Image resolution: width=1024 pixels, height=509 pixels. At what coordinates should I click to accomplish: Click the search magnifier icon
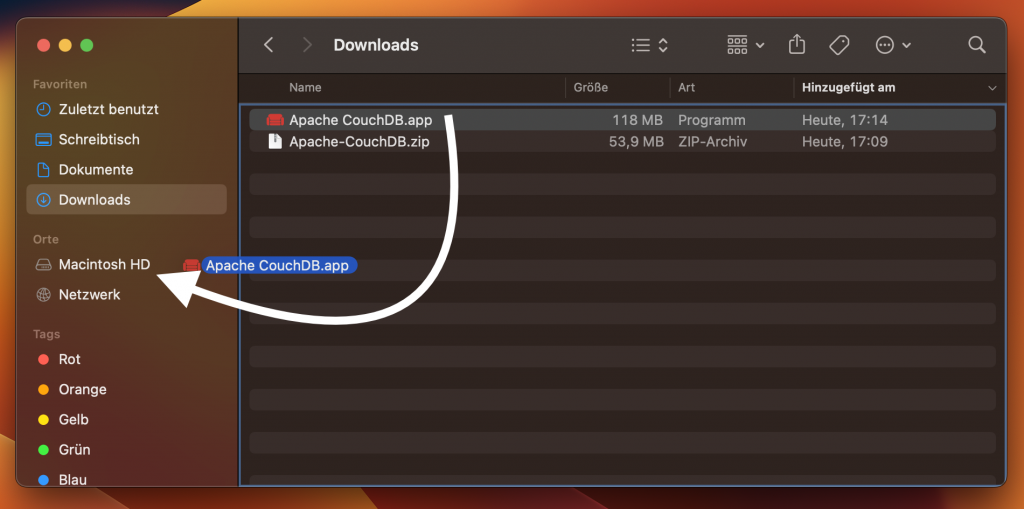tap(976, 45)
